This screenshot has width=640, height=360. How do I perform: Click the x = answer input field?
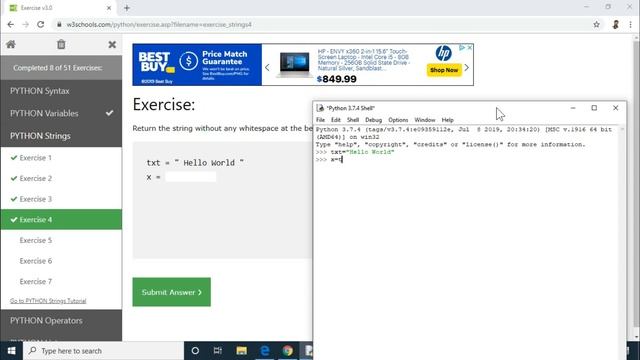pos(191,177)
